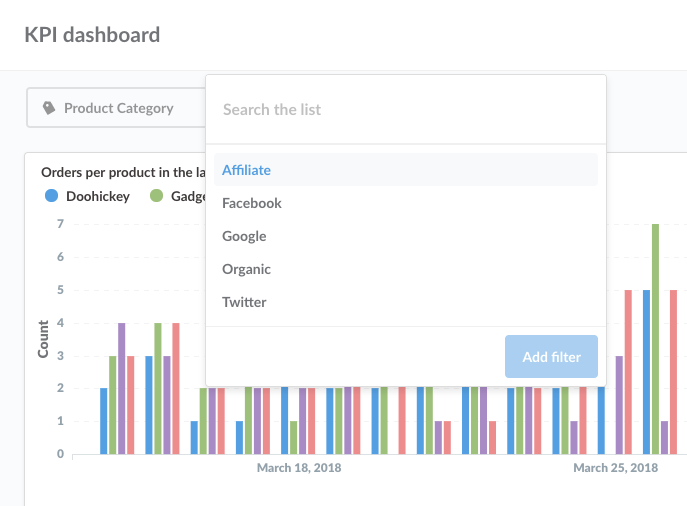Pick Google from the source options
This screenshot has width=687, height=506.
(x=244, y=236)
